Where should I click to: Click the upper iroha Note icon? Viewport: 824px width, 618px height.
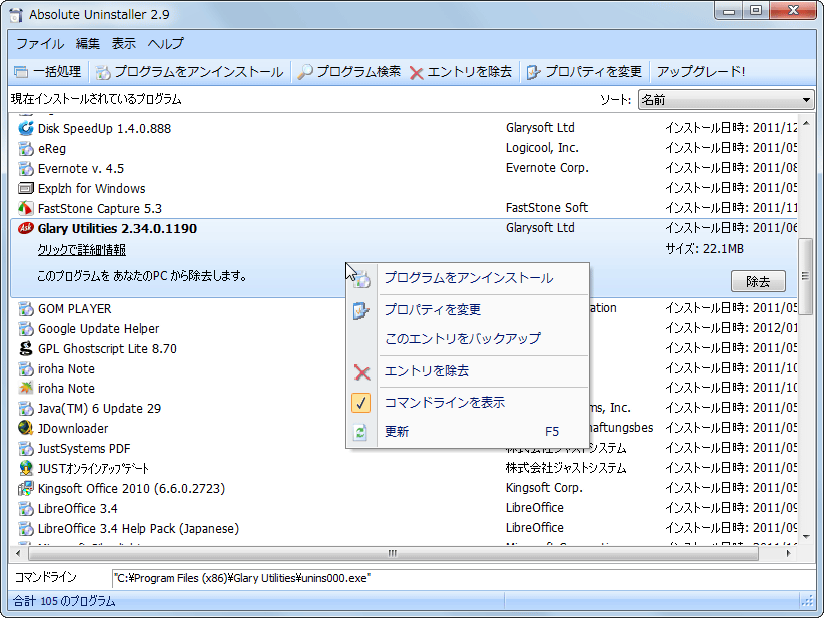[x=25, y=368]
